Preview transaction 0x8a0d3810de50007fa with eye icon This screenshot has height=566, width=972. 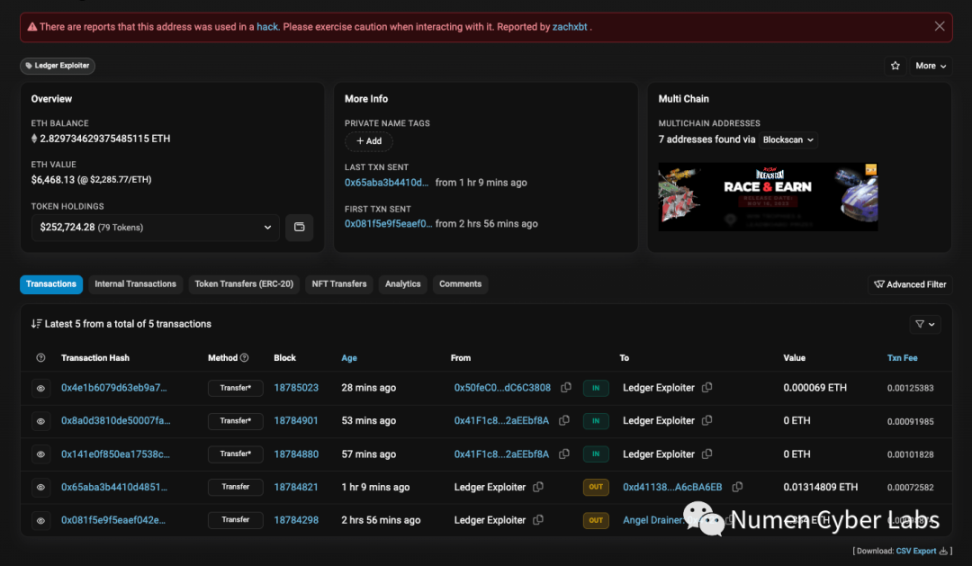[x=41, y=421]
